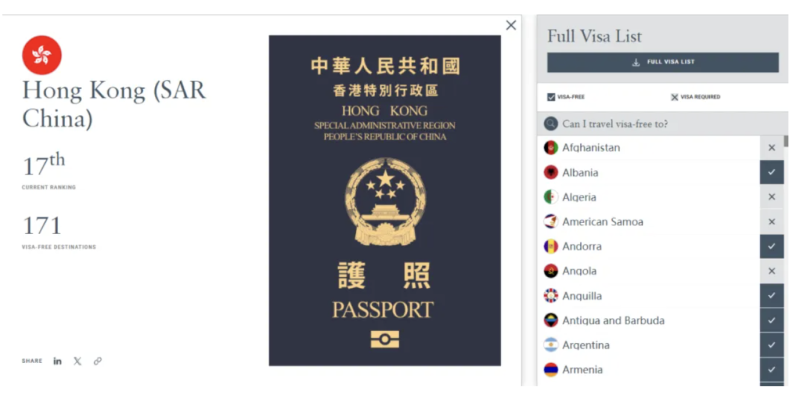
Task: Select Andorra in the visa list
Action: [648, 246]
